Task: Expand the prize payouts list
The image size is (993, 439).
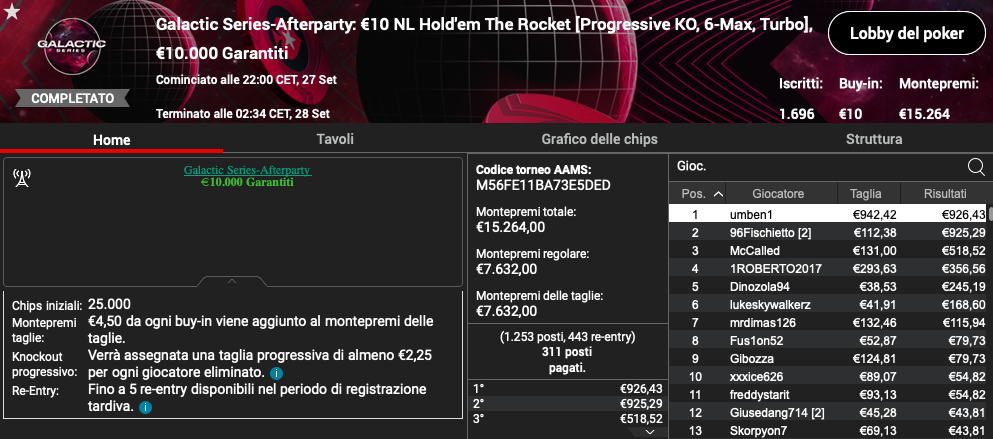Action: point(651,431)
